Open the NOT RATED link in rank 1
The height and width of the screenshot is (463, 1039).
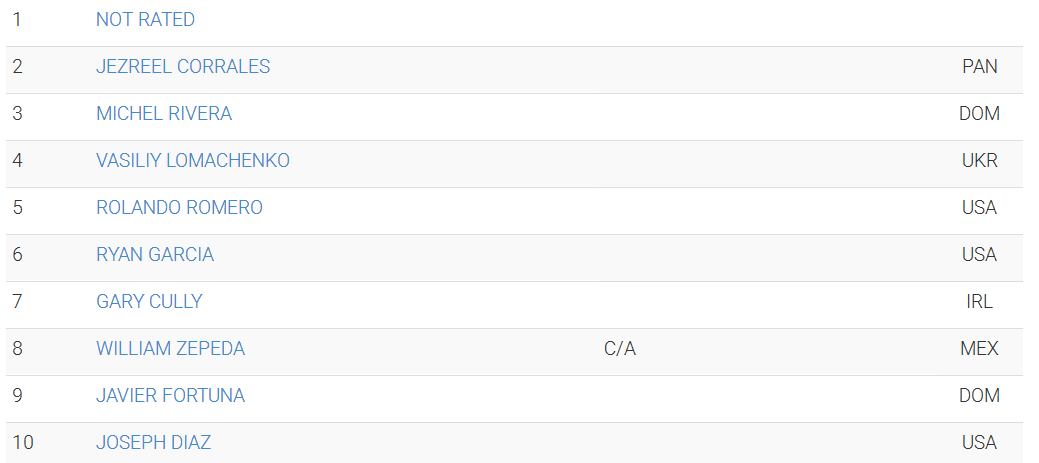click(145, 20)
